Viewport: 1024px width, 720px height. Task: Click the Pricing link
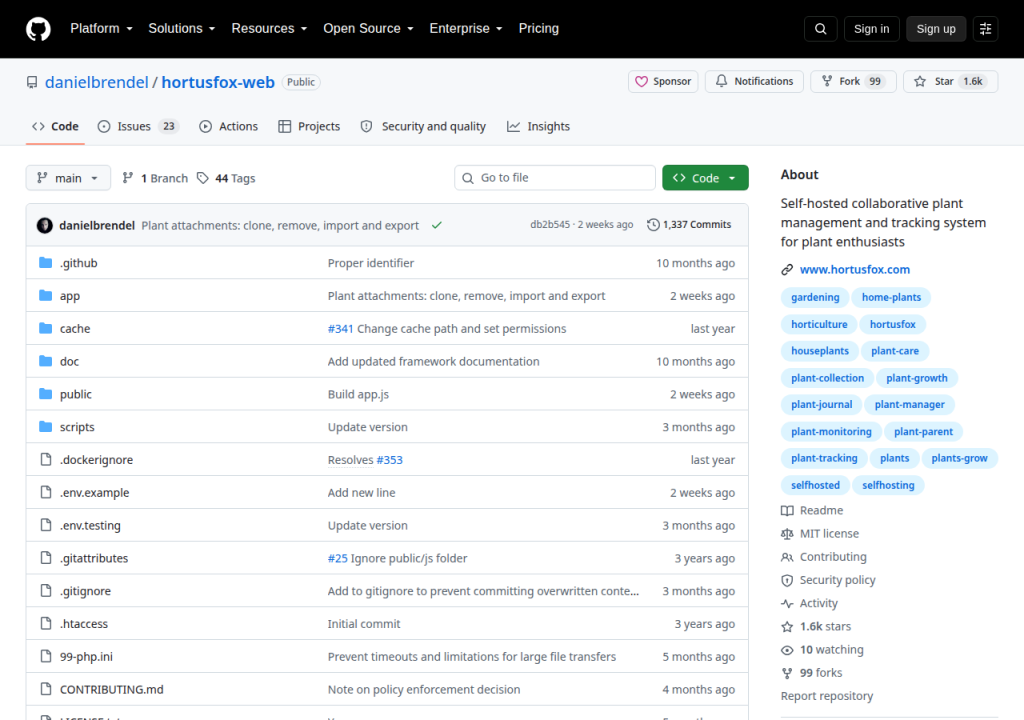[539, 29]
